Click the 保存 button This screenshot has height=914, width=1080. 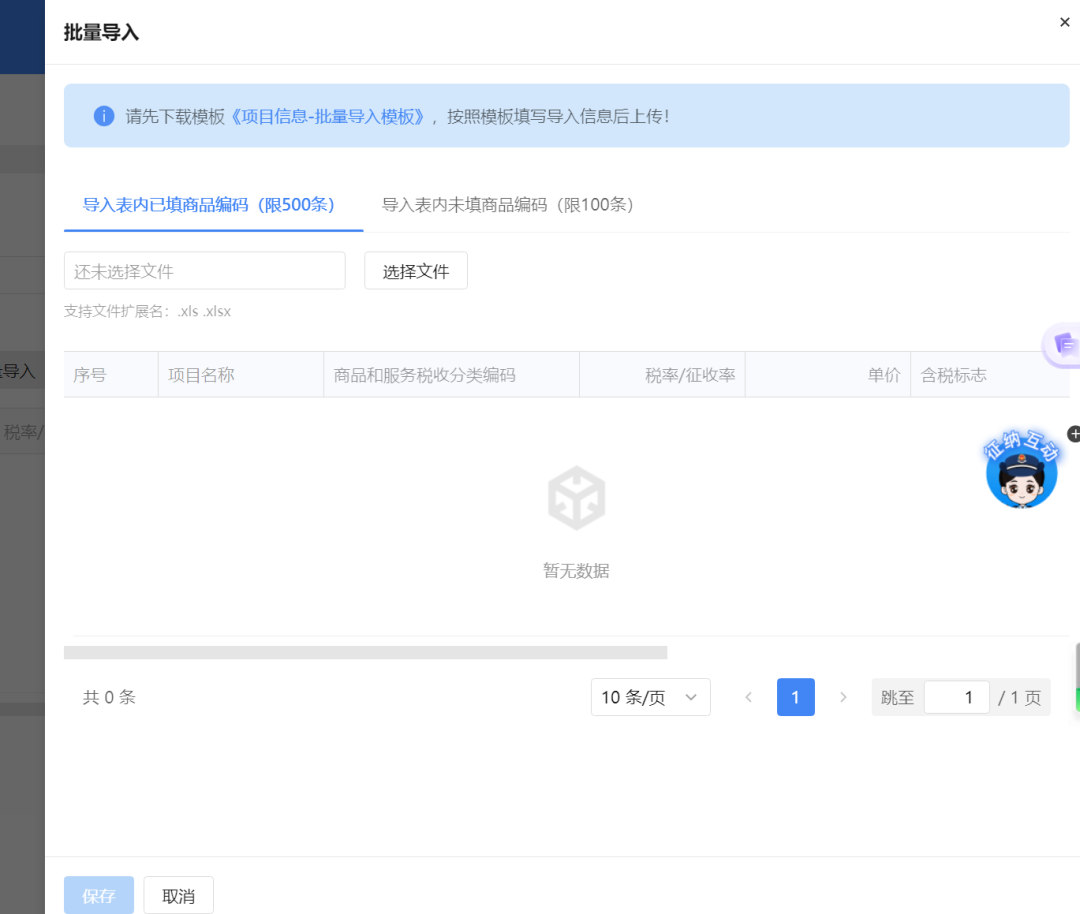coord(99,895)
